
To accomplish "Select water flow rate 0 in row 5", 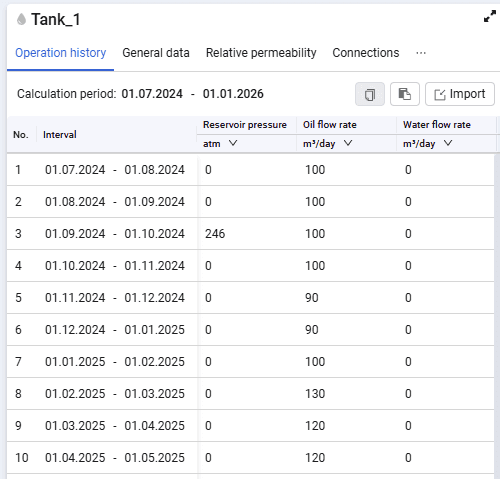I will (x=445, y=298).
